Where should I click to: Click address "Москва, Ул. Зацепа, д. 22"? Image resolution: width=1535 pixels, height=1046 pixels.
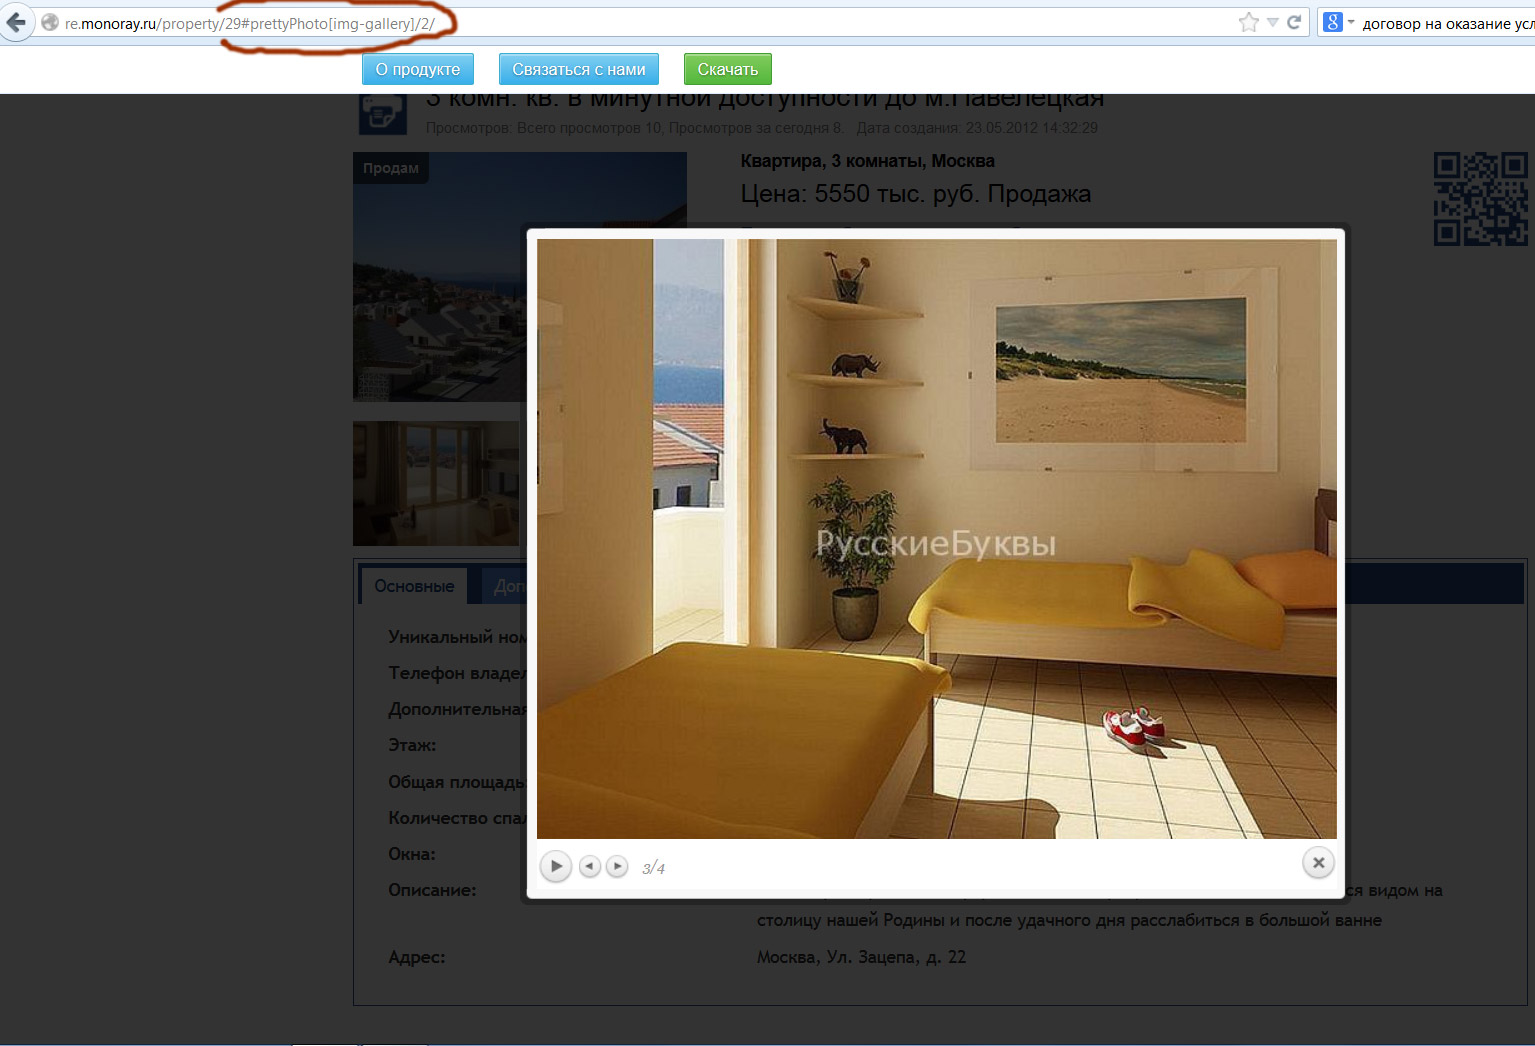(861, 957)
